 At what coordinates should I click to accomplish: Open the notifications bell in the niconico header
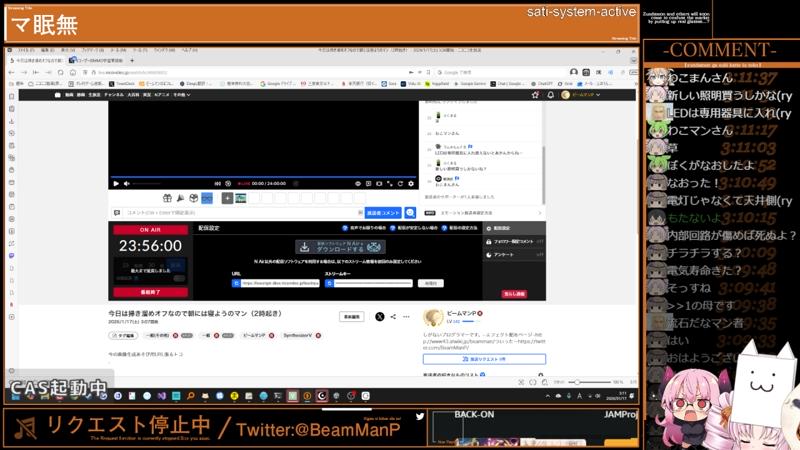click(x=551, y=95)
